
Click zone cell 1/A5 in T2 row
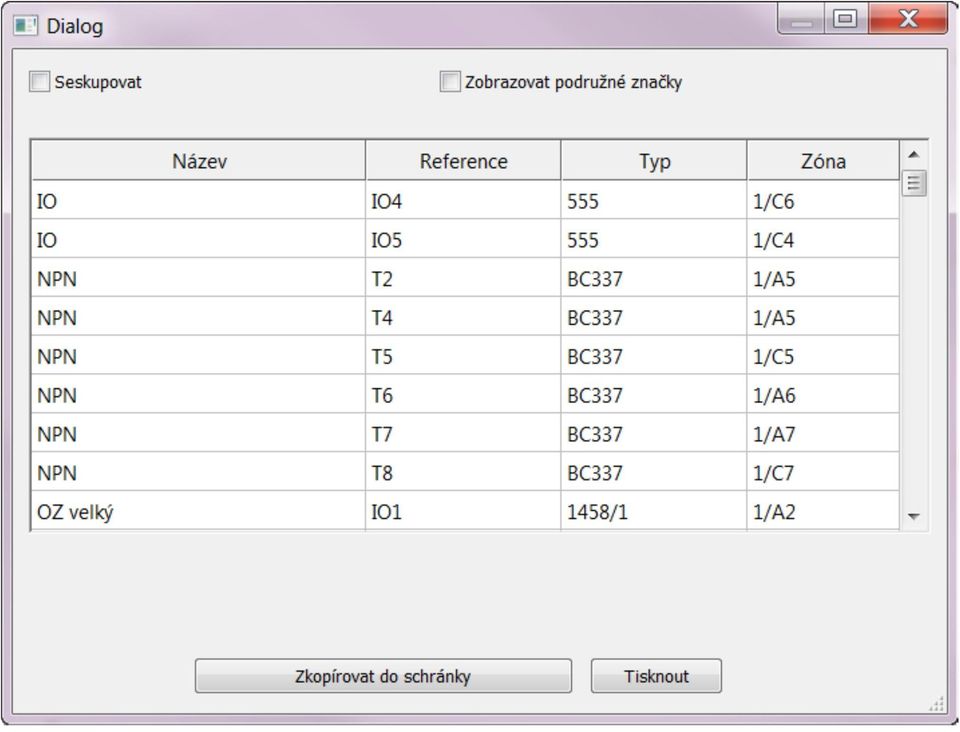pos(823,278)
